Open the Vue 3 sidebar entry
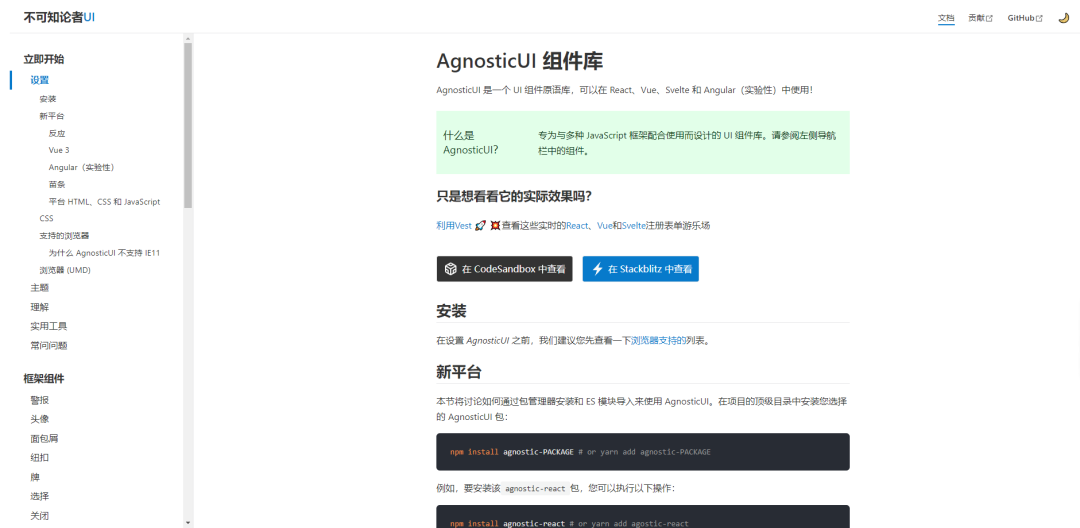The image size is (1080, 528). [x=59, y=150]
